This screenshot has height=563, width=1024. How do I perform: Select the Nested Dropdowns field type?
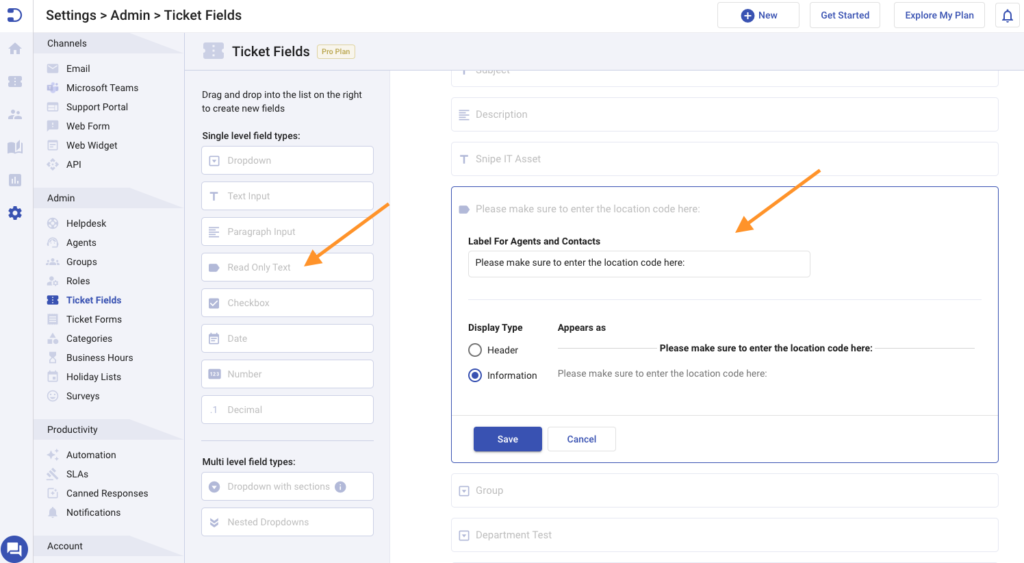pos(287,523)
